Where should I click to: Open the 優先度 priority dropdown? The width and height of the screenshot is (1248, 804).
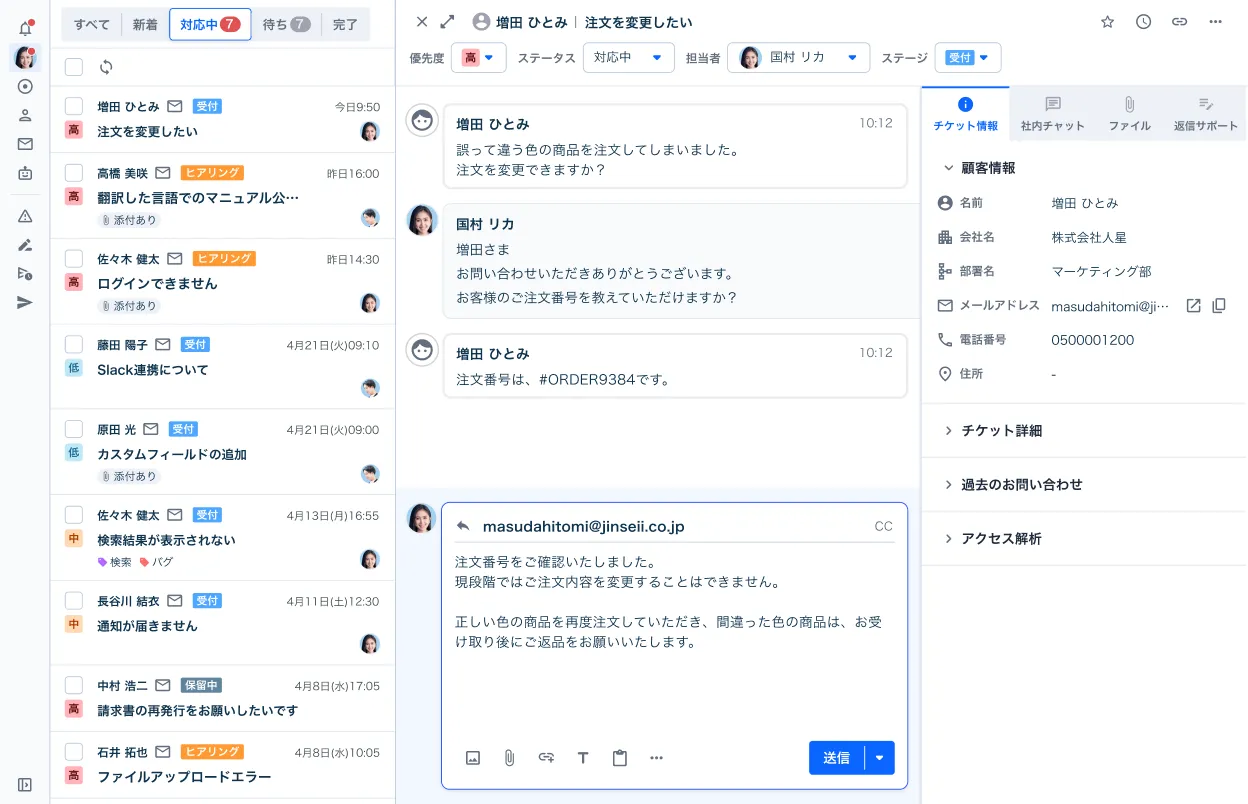tap(479, 58)
